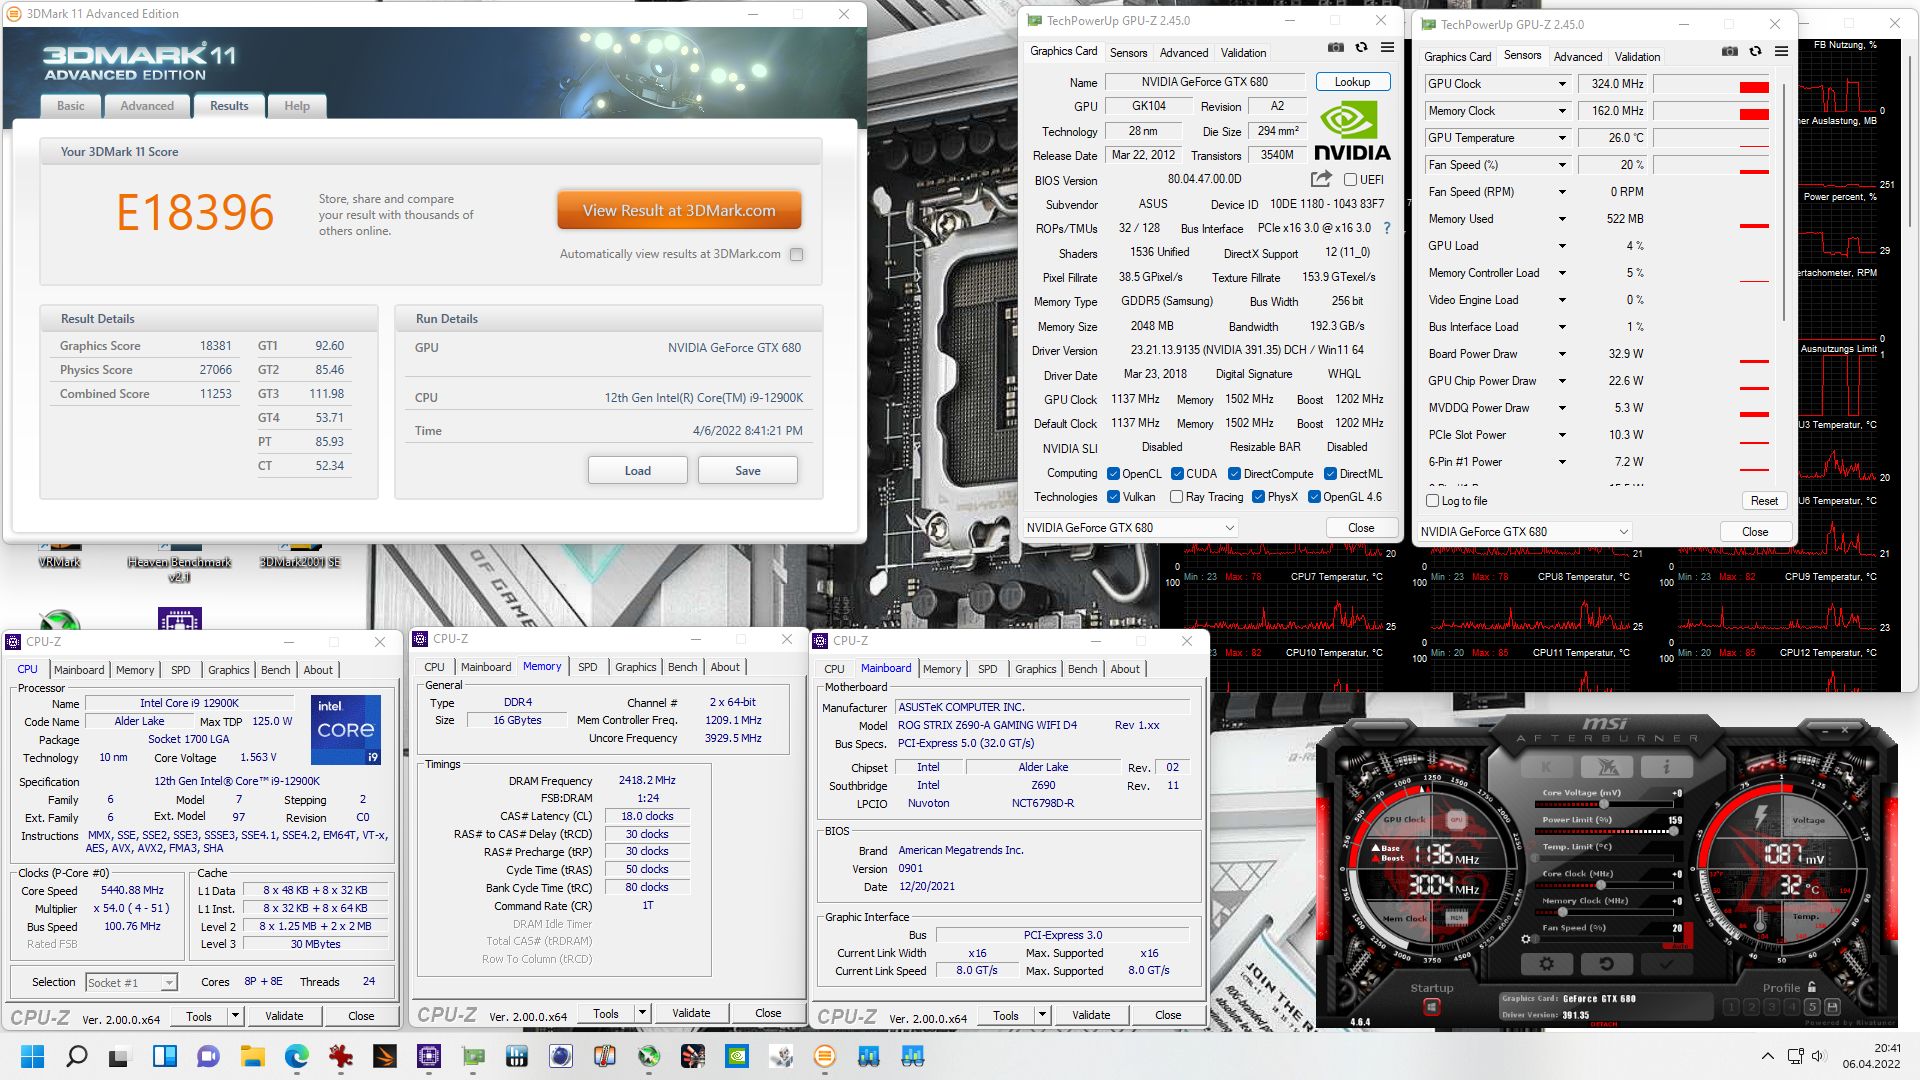The image size is (1920, 1080).
Task: Switch to the 3DMark 11 Help tab
Action: click(x=297, y=106)
